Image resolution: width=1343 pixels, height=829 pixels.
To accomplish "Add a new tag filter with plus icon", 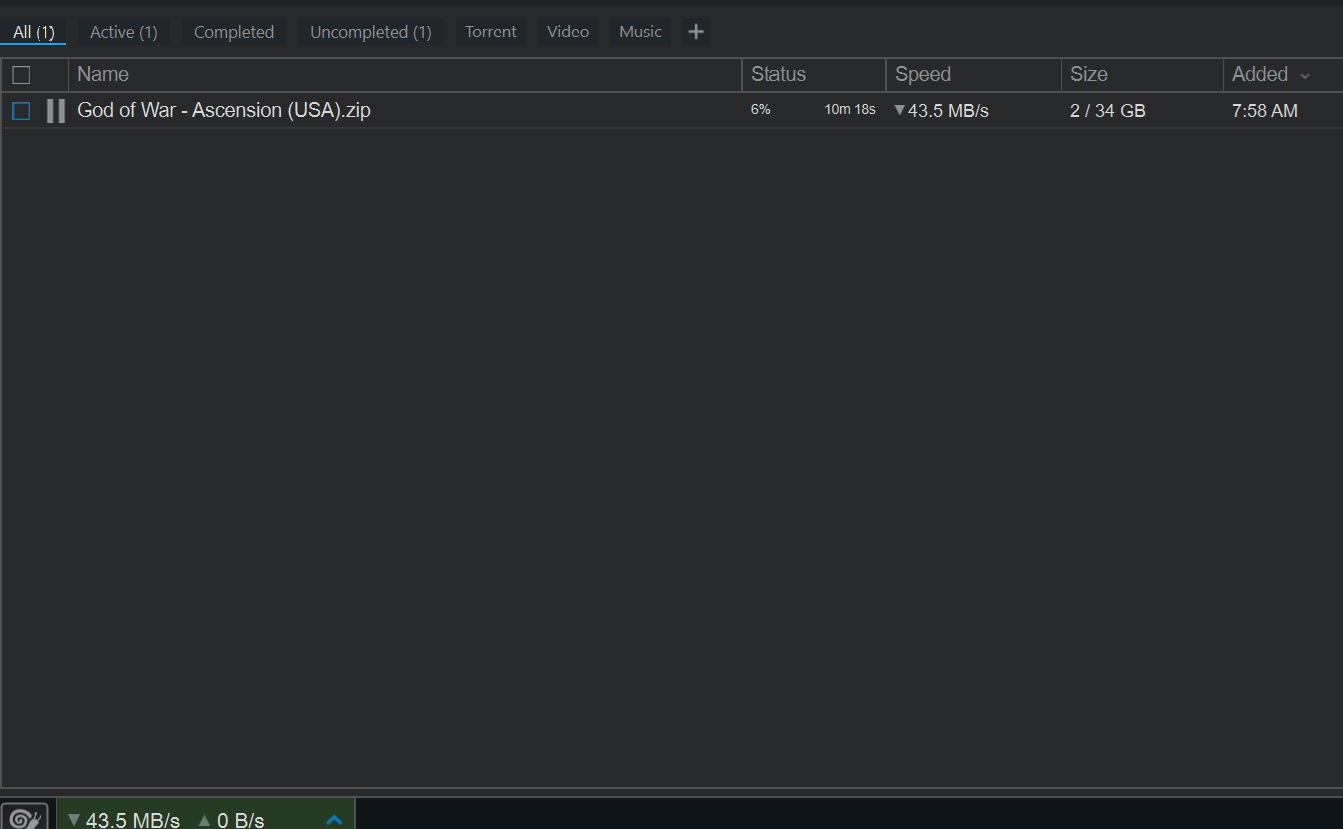I will (x=696, y=32).
